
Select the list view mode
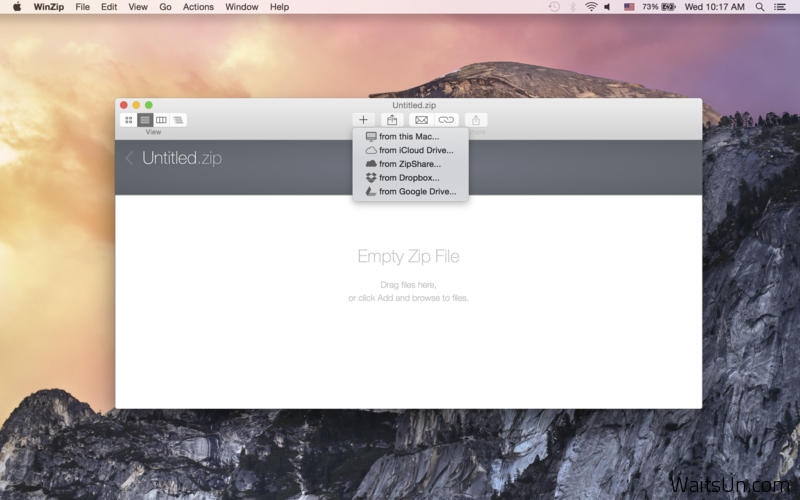point(145,120)
